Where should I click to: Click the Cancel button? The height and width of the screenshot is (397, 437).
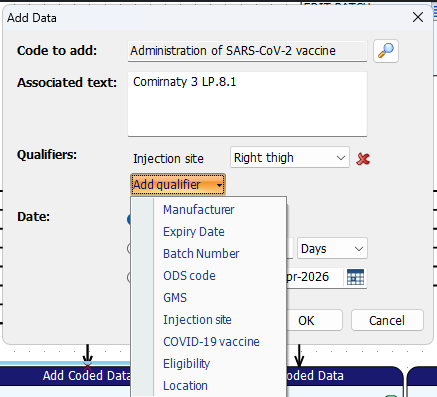coord(387,320)
